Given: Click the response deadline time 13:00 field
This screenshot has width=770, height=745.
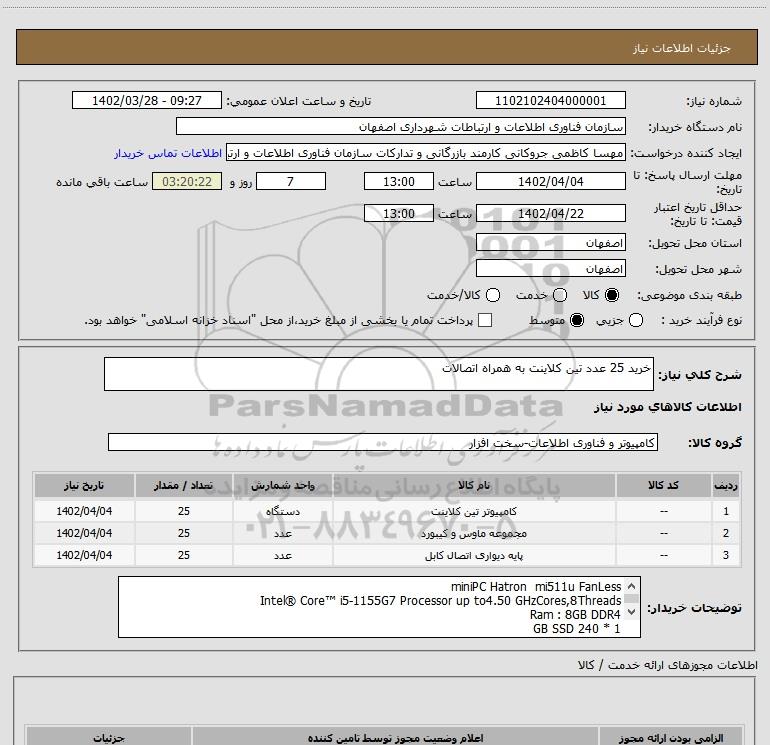Looking at the screenshot, I should pos(399,182).
